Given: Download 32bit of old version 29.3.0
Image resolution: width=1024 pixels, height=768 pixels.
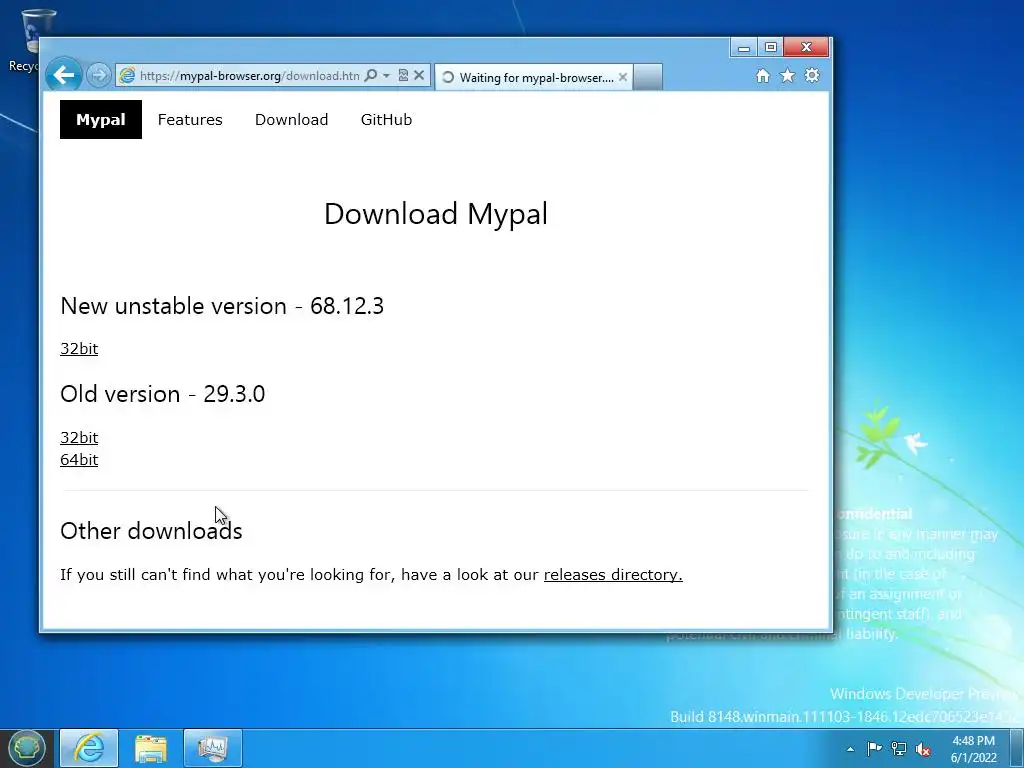Looking at the screenshot, I should pos(79,438).
